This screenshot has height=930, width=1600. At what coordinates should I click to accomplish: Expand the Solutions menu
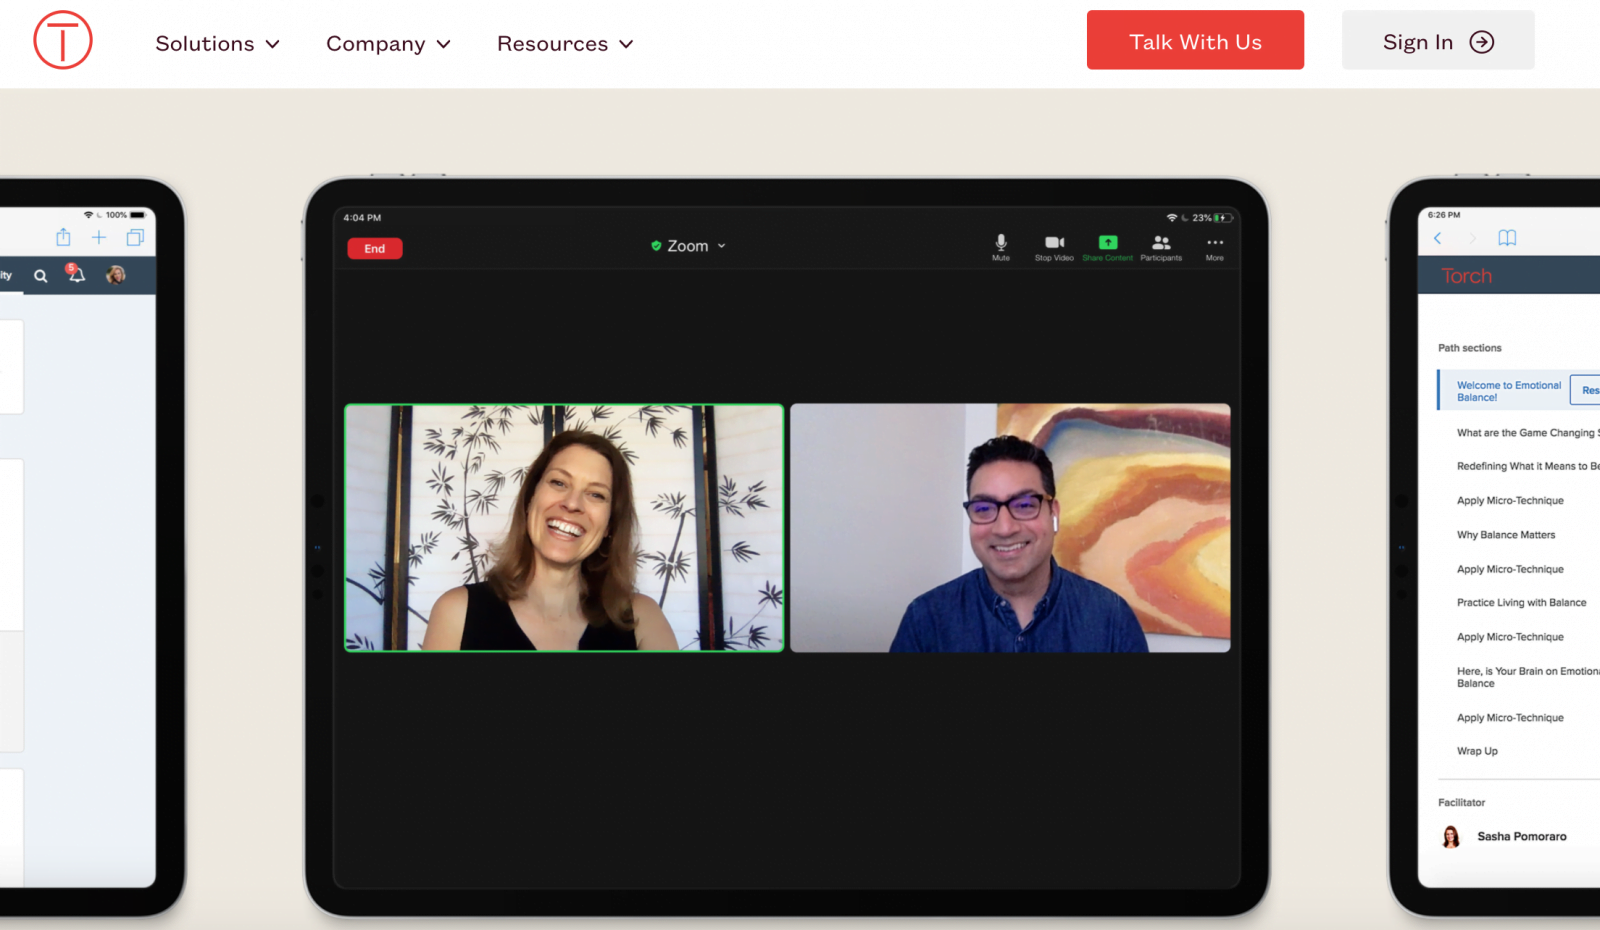217,44
